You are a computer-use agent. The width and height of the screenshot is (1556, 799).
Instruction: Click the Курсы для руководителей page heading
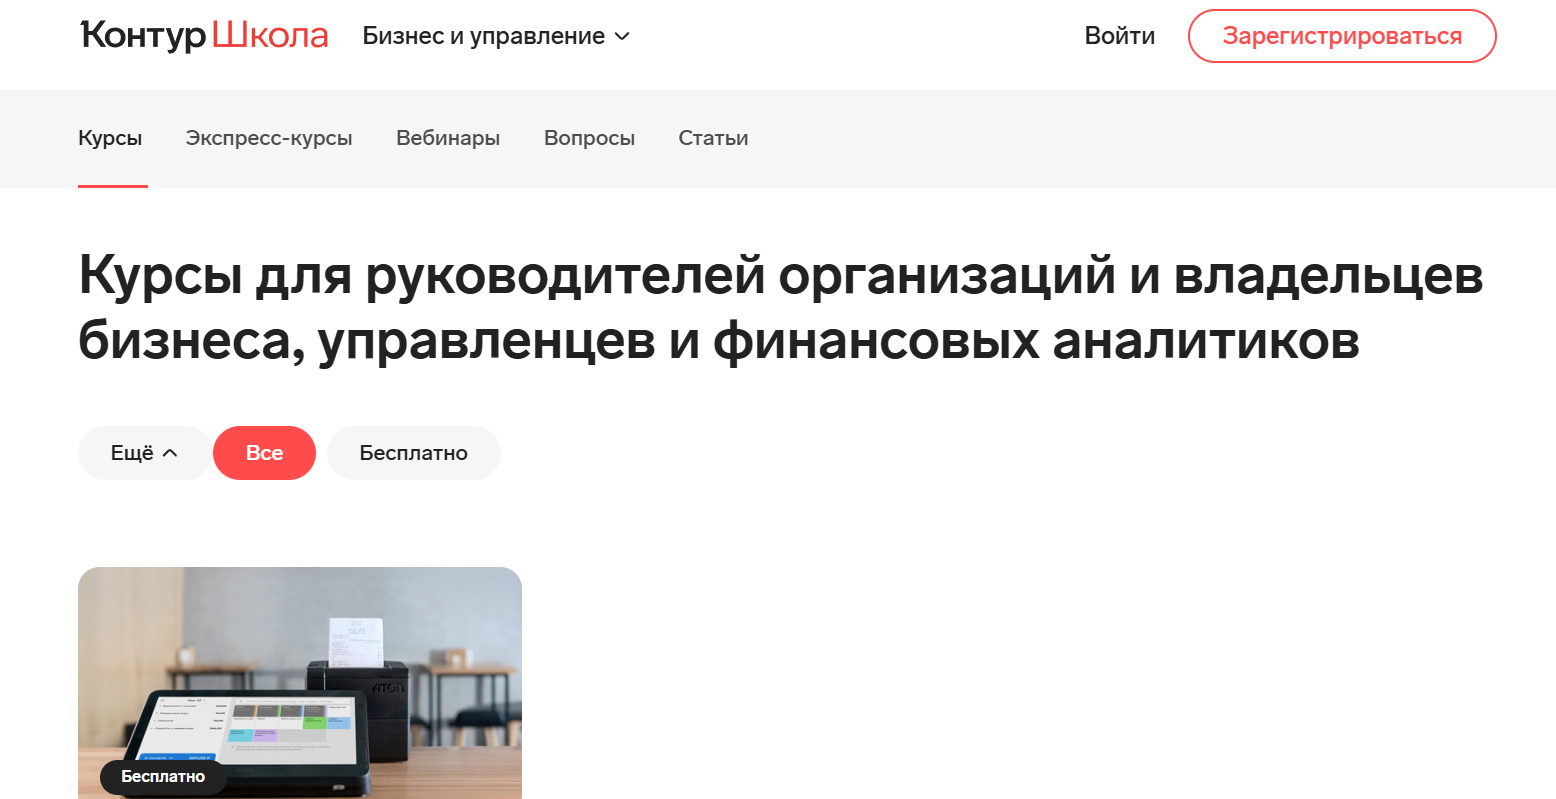click(x=780, y=307)
